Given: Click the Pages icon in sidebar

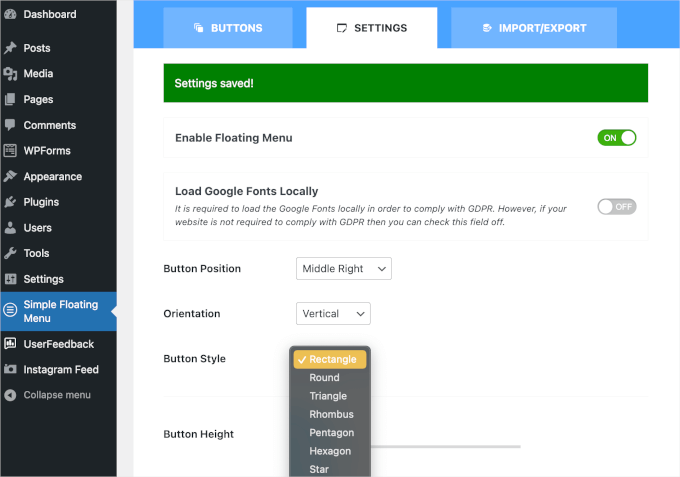Looking at the screenshot, I should (x=10, y=99).
